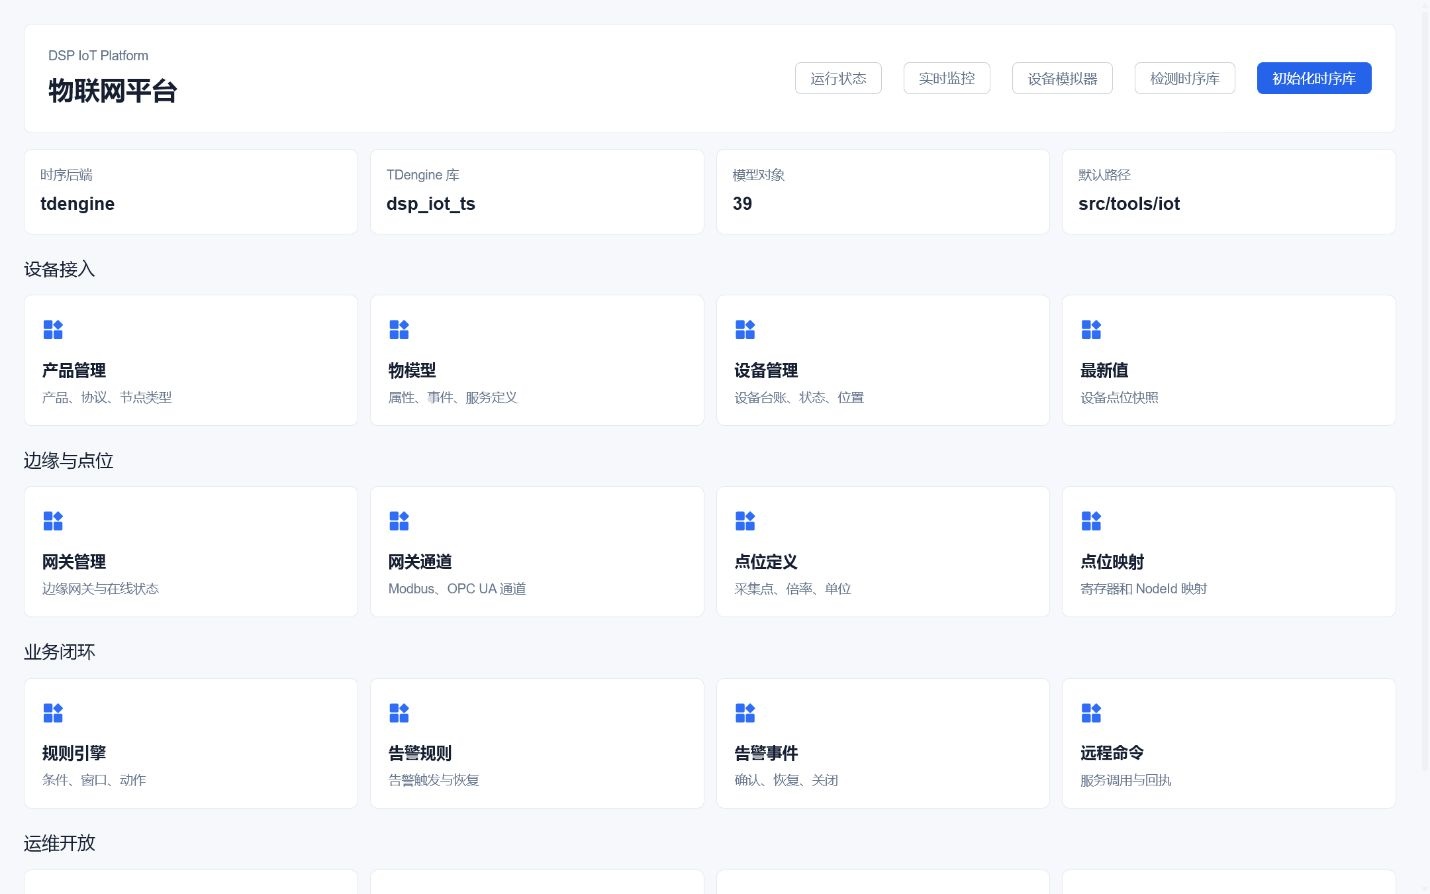Click the 点位定义 card icon
This screenshot has height=894, width=1430.
(745, 521)
